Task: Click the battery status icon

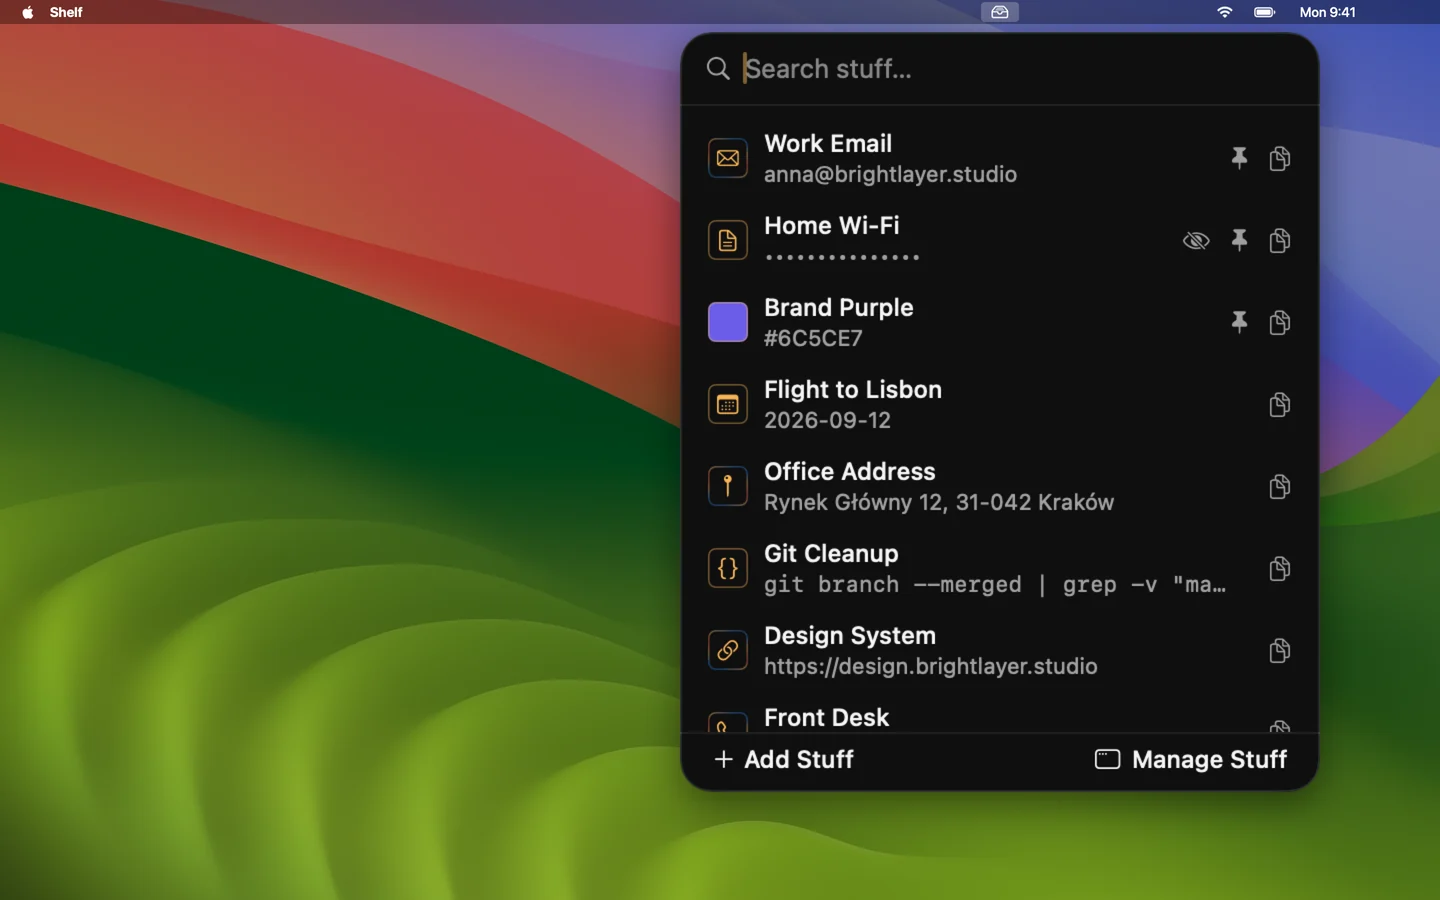Action: [x=1264, y=12]
